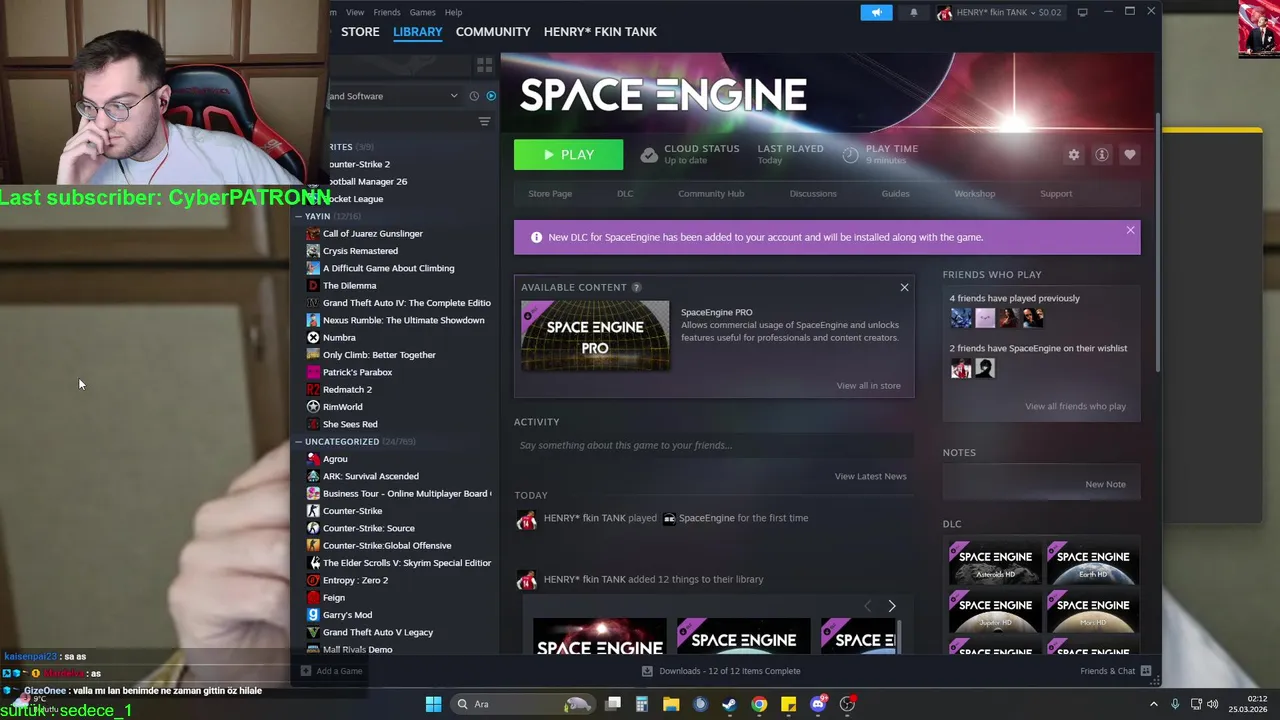Show SpaceEngine game info icon
Screen dimensions: 1280x720
click(x=1102, y=155)
